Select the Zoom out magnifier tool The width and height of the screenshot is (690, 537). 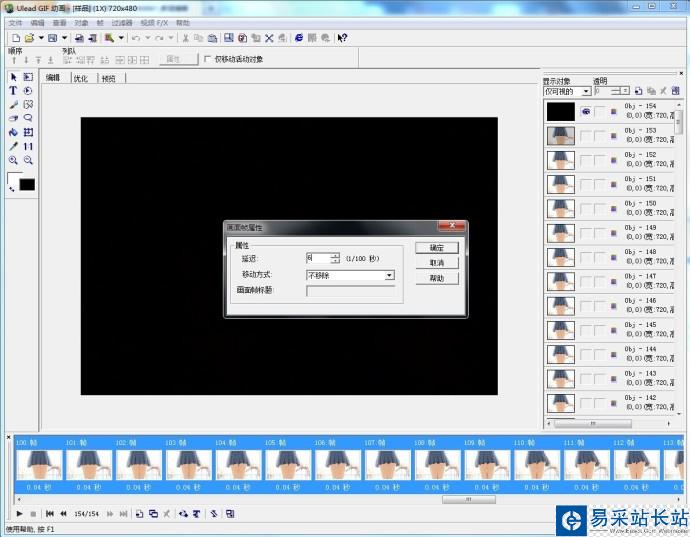coord(28,160)
